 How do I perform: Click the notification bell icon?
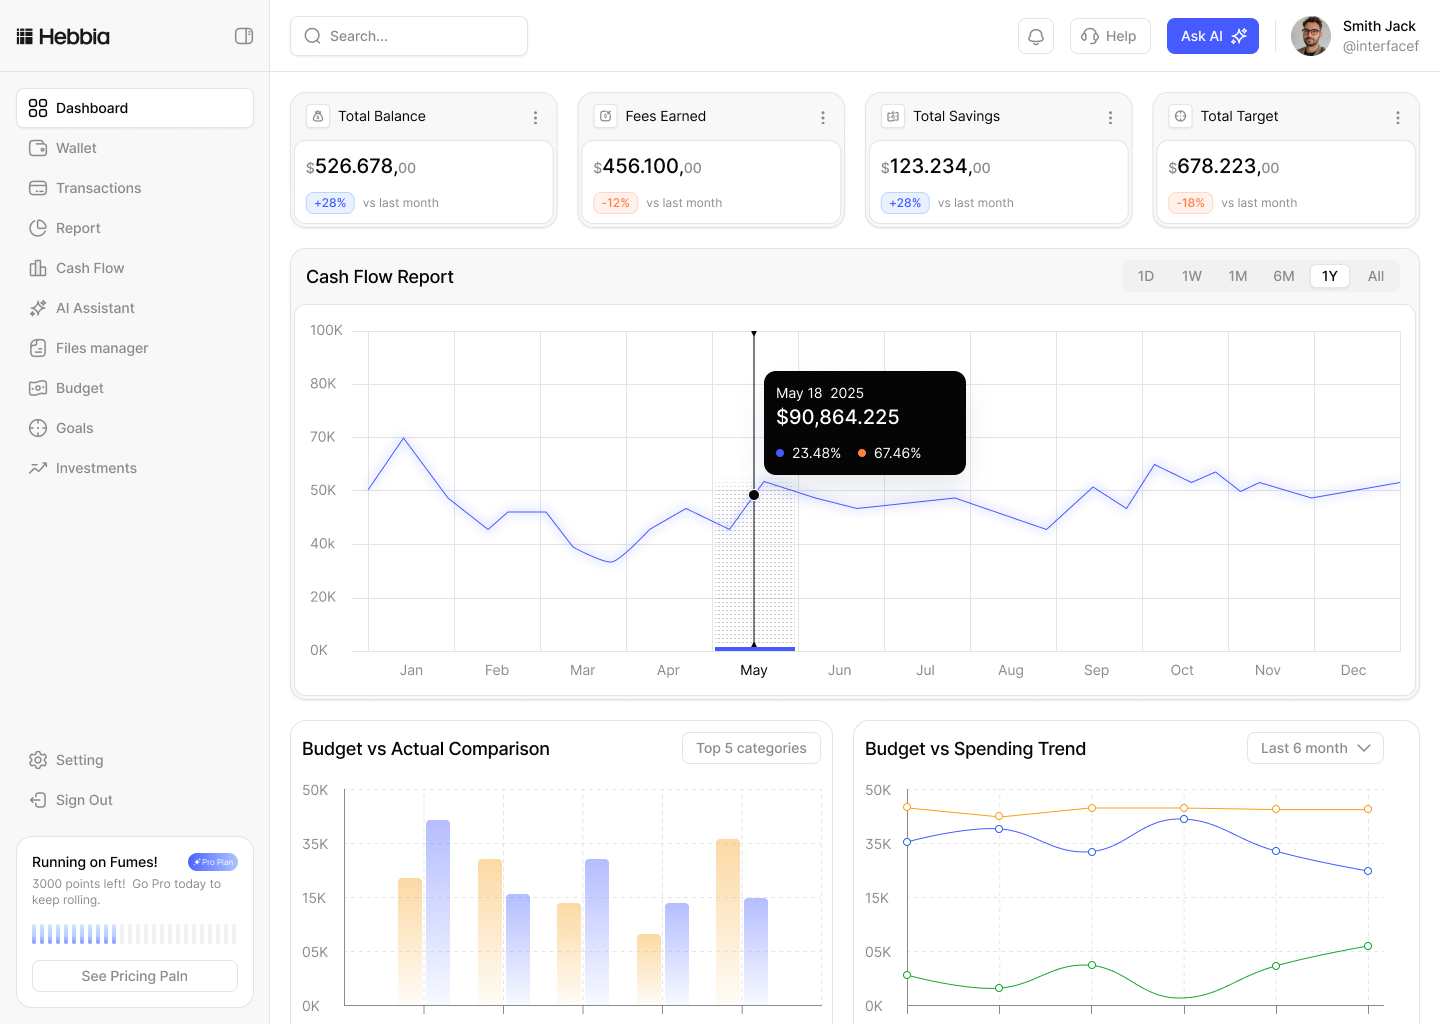[x=1036, y=36]
